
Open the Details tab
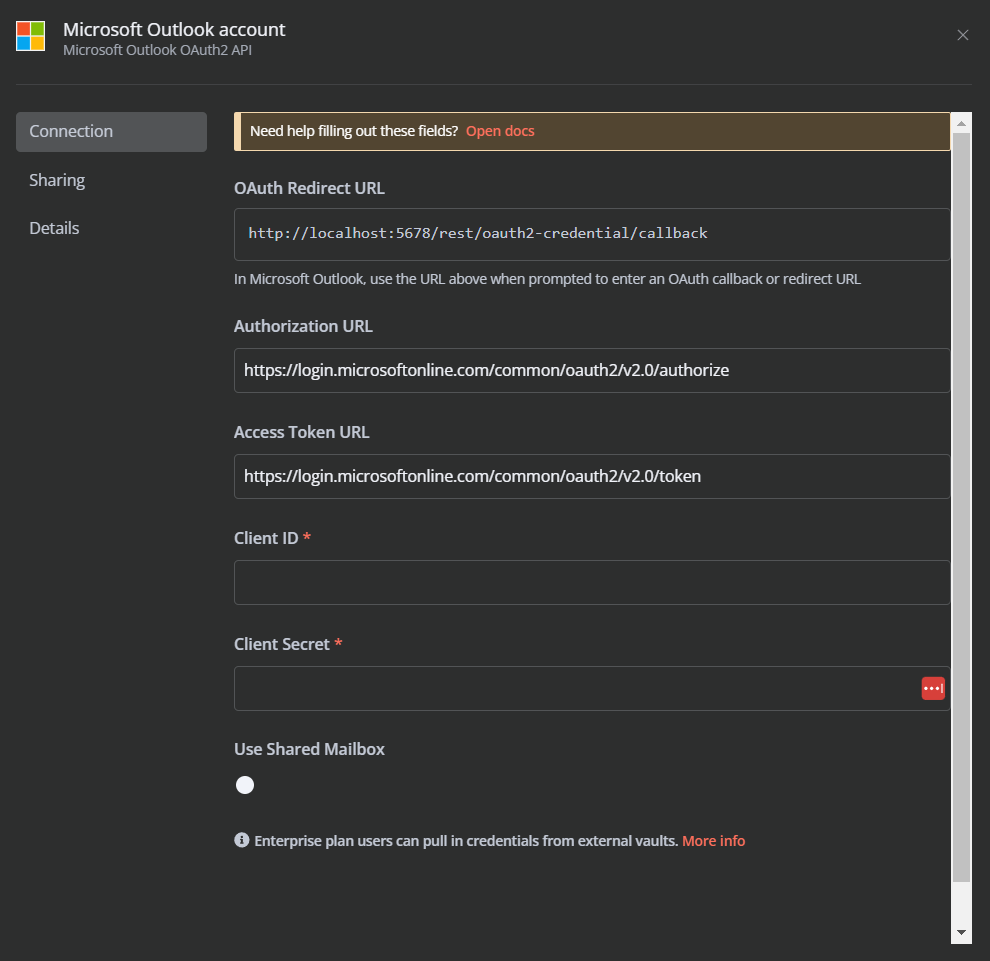click(54, 228)
